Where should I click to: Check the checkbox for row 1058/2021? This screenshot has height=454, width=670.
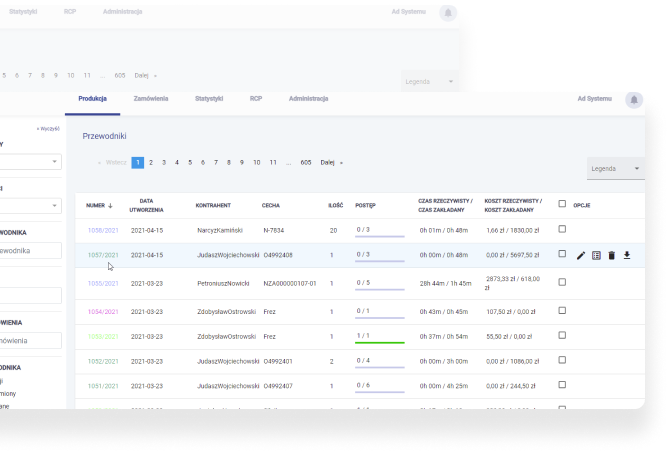(562, 229)
